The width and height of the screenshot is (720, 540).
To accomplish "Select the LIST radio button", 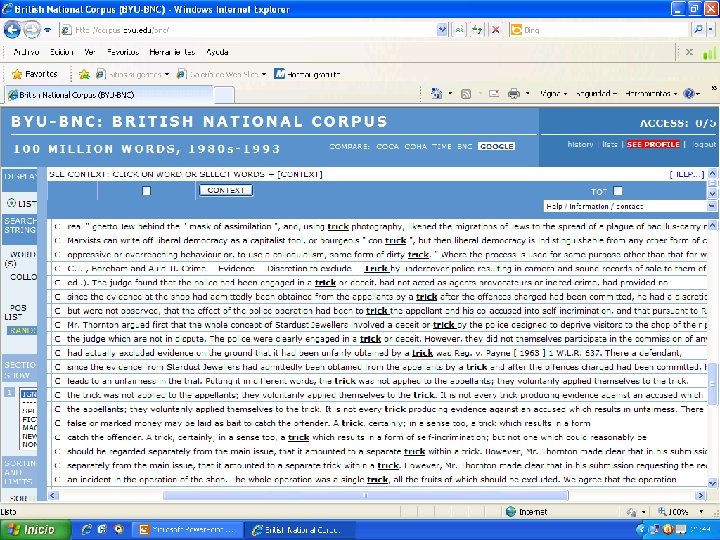I will [11, 202].
